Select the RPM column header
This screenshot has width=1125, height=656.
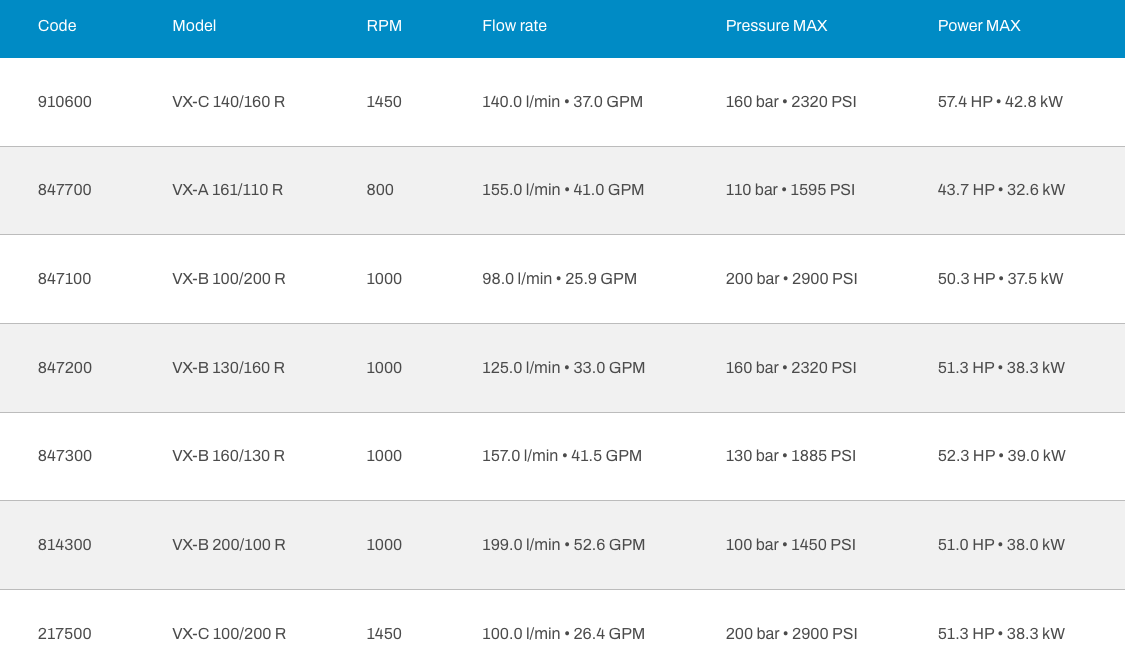384,26
